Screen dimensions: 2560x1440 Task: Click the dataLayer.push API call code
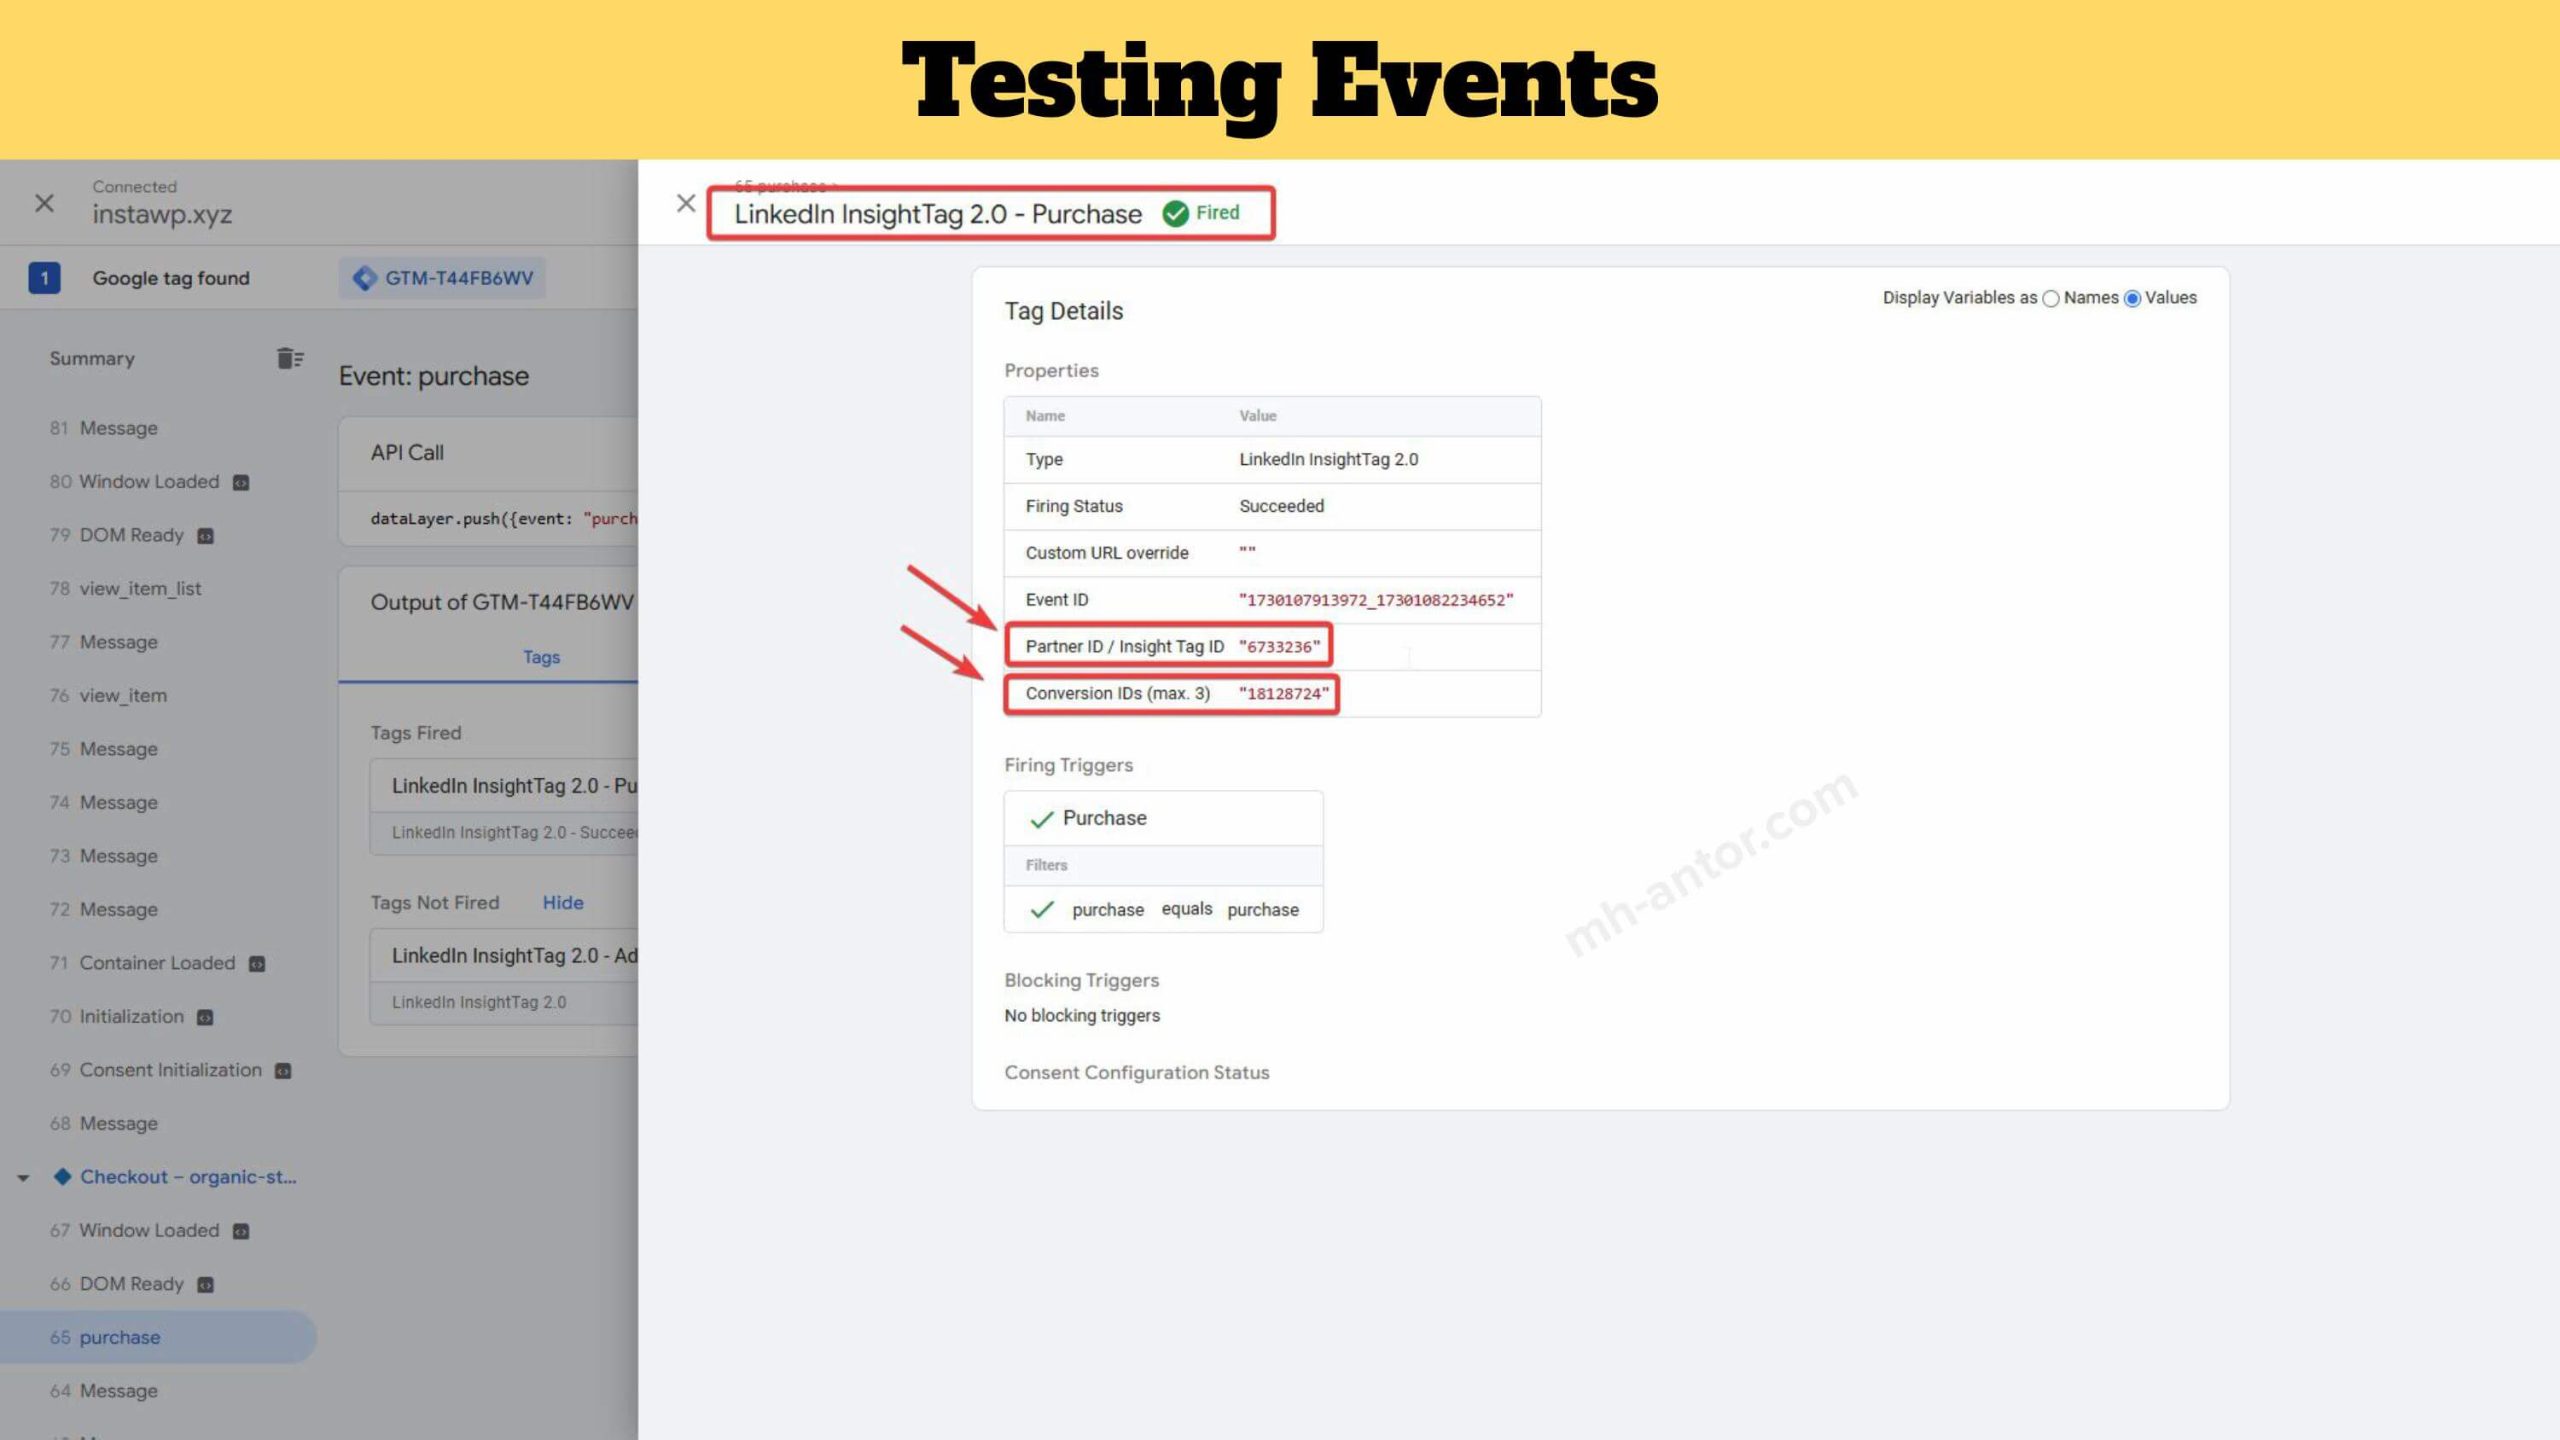click(504, 518)
